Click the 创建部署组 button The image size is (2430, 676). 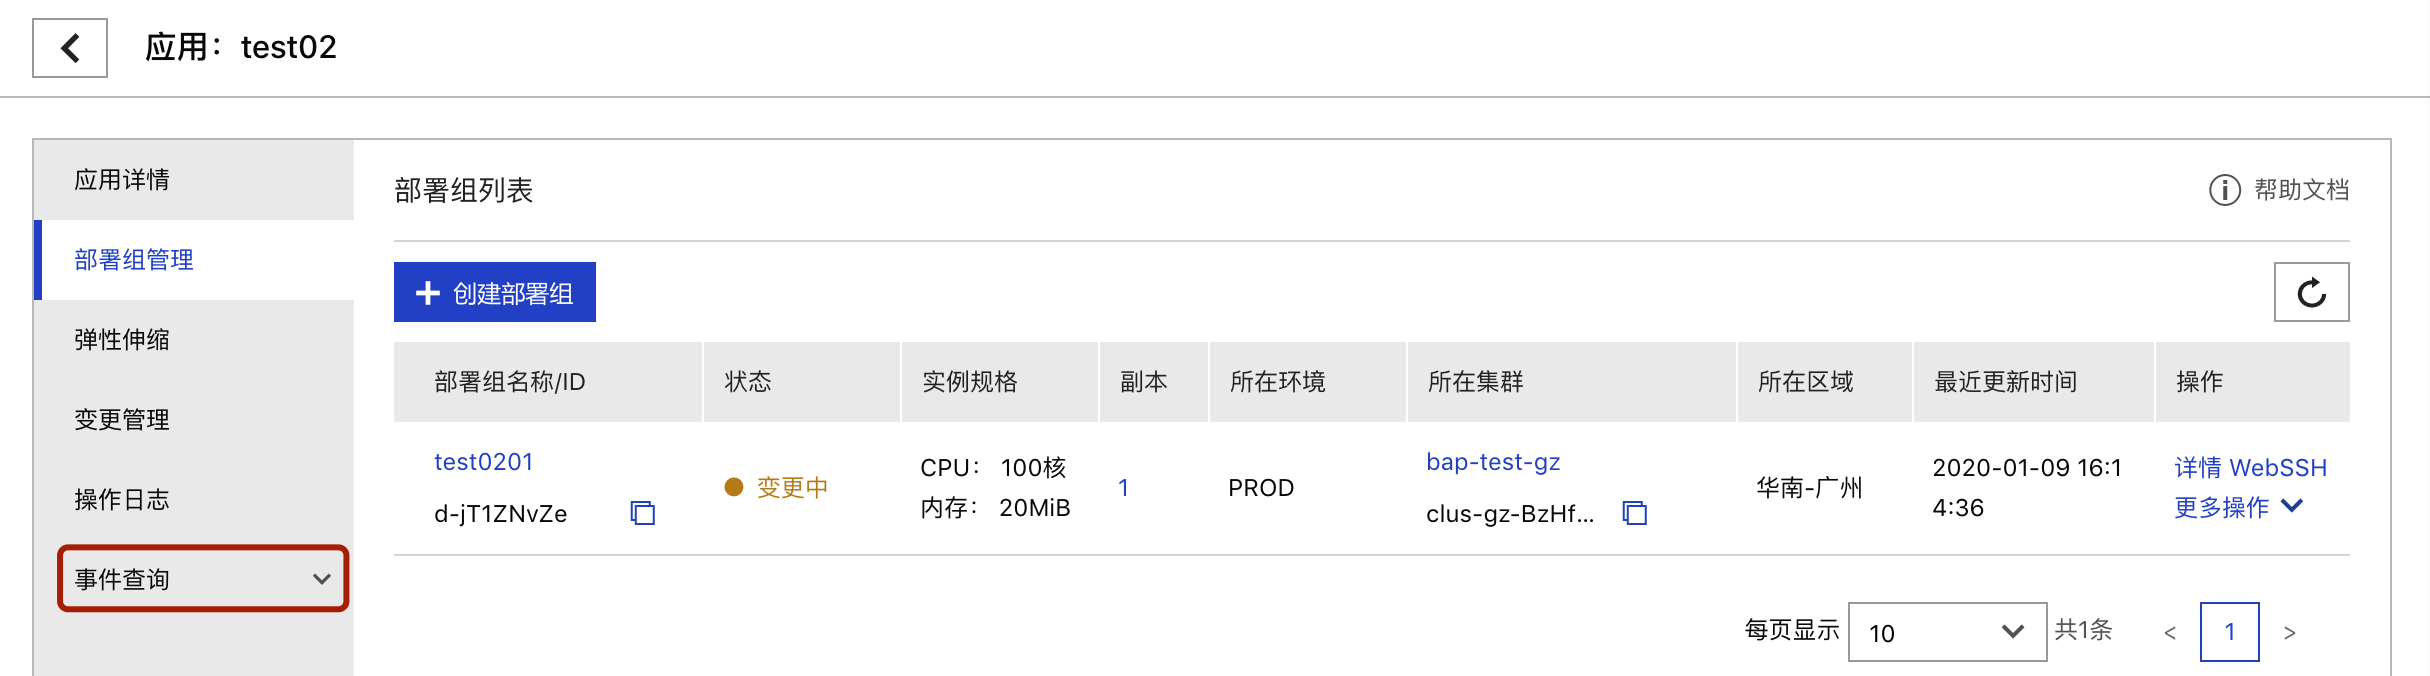(495, 292)
